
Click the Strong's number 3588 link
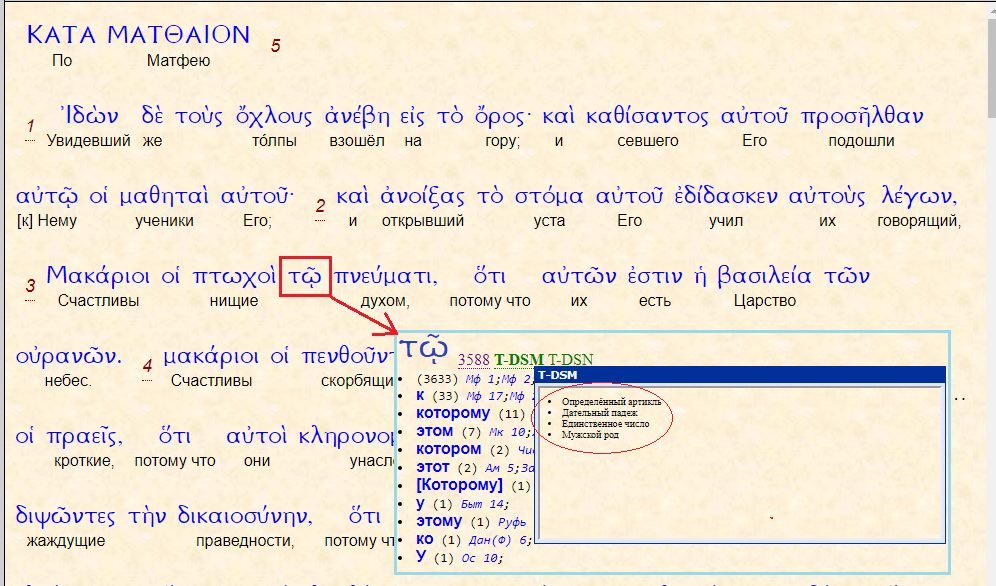click(473, 359)
